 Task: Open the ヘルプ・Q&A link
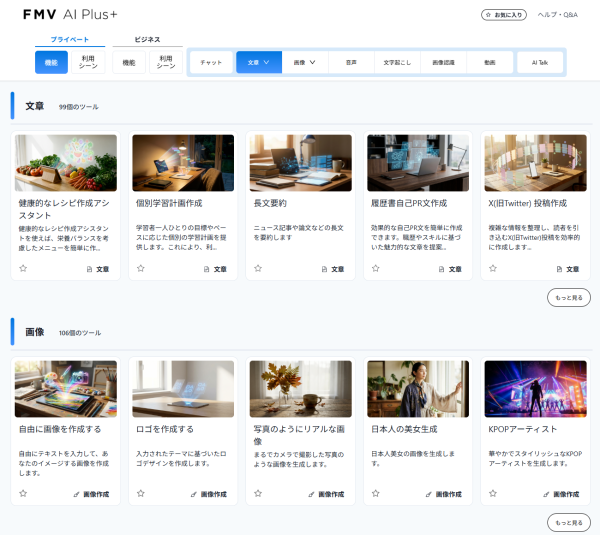coord(557,15)
